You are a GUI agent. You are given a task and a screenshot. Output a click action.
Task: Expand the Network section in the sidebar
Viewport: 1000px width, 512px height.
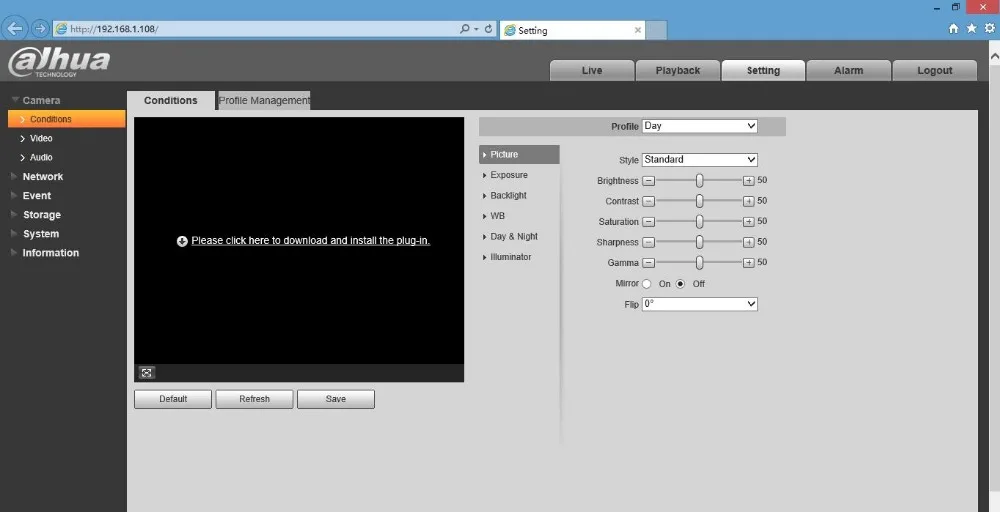(x=43, y=177)
